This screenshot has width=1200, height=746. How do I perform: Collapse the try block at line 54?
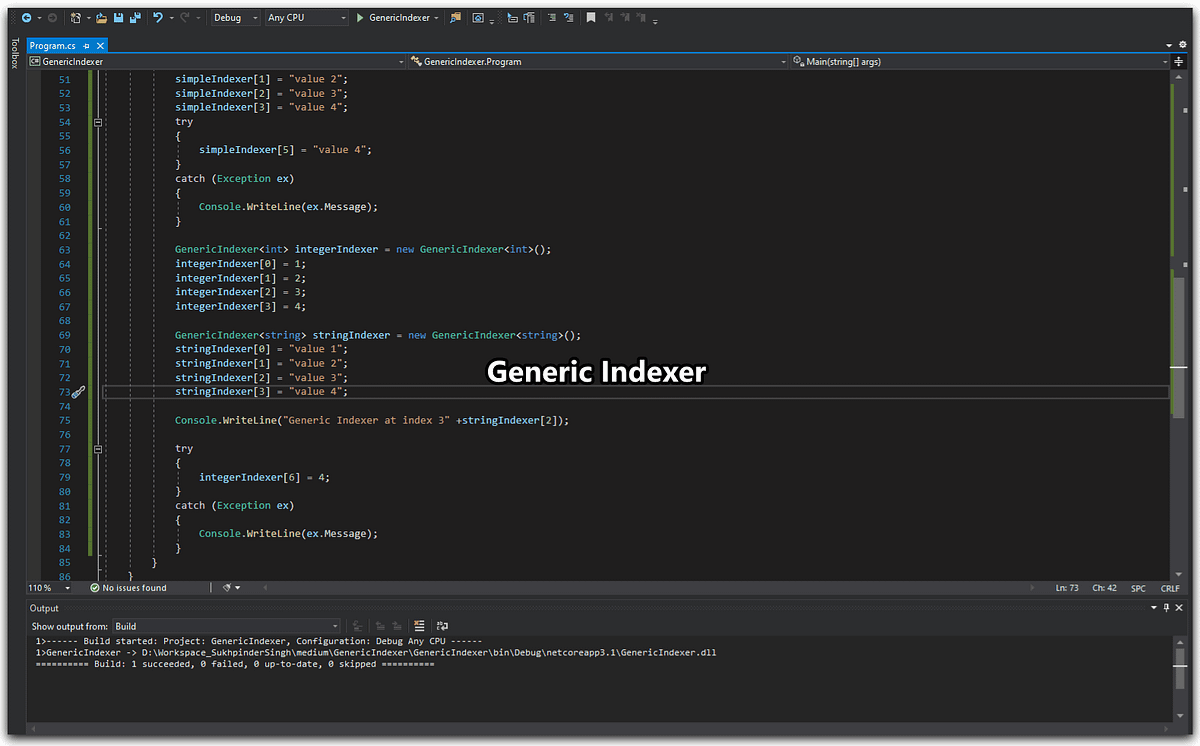(98, 121)
